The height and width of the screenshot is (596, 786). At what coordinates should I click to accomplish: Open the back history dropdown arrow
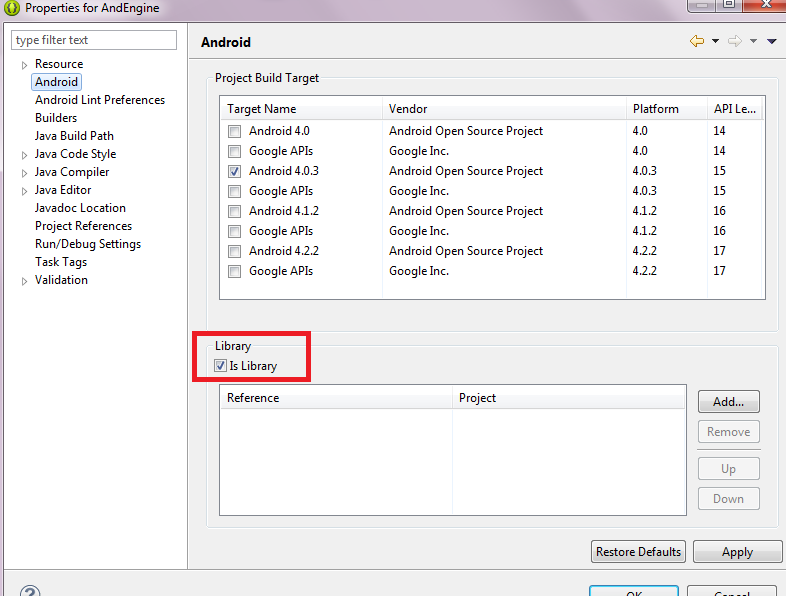715,41
